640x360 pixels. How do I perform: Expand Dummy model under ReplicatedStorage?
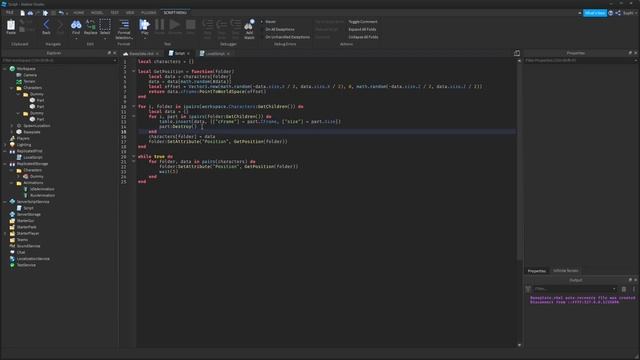coord(18,176)
